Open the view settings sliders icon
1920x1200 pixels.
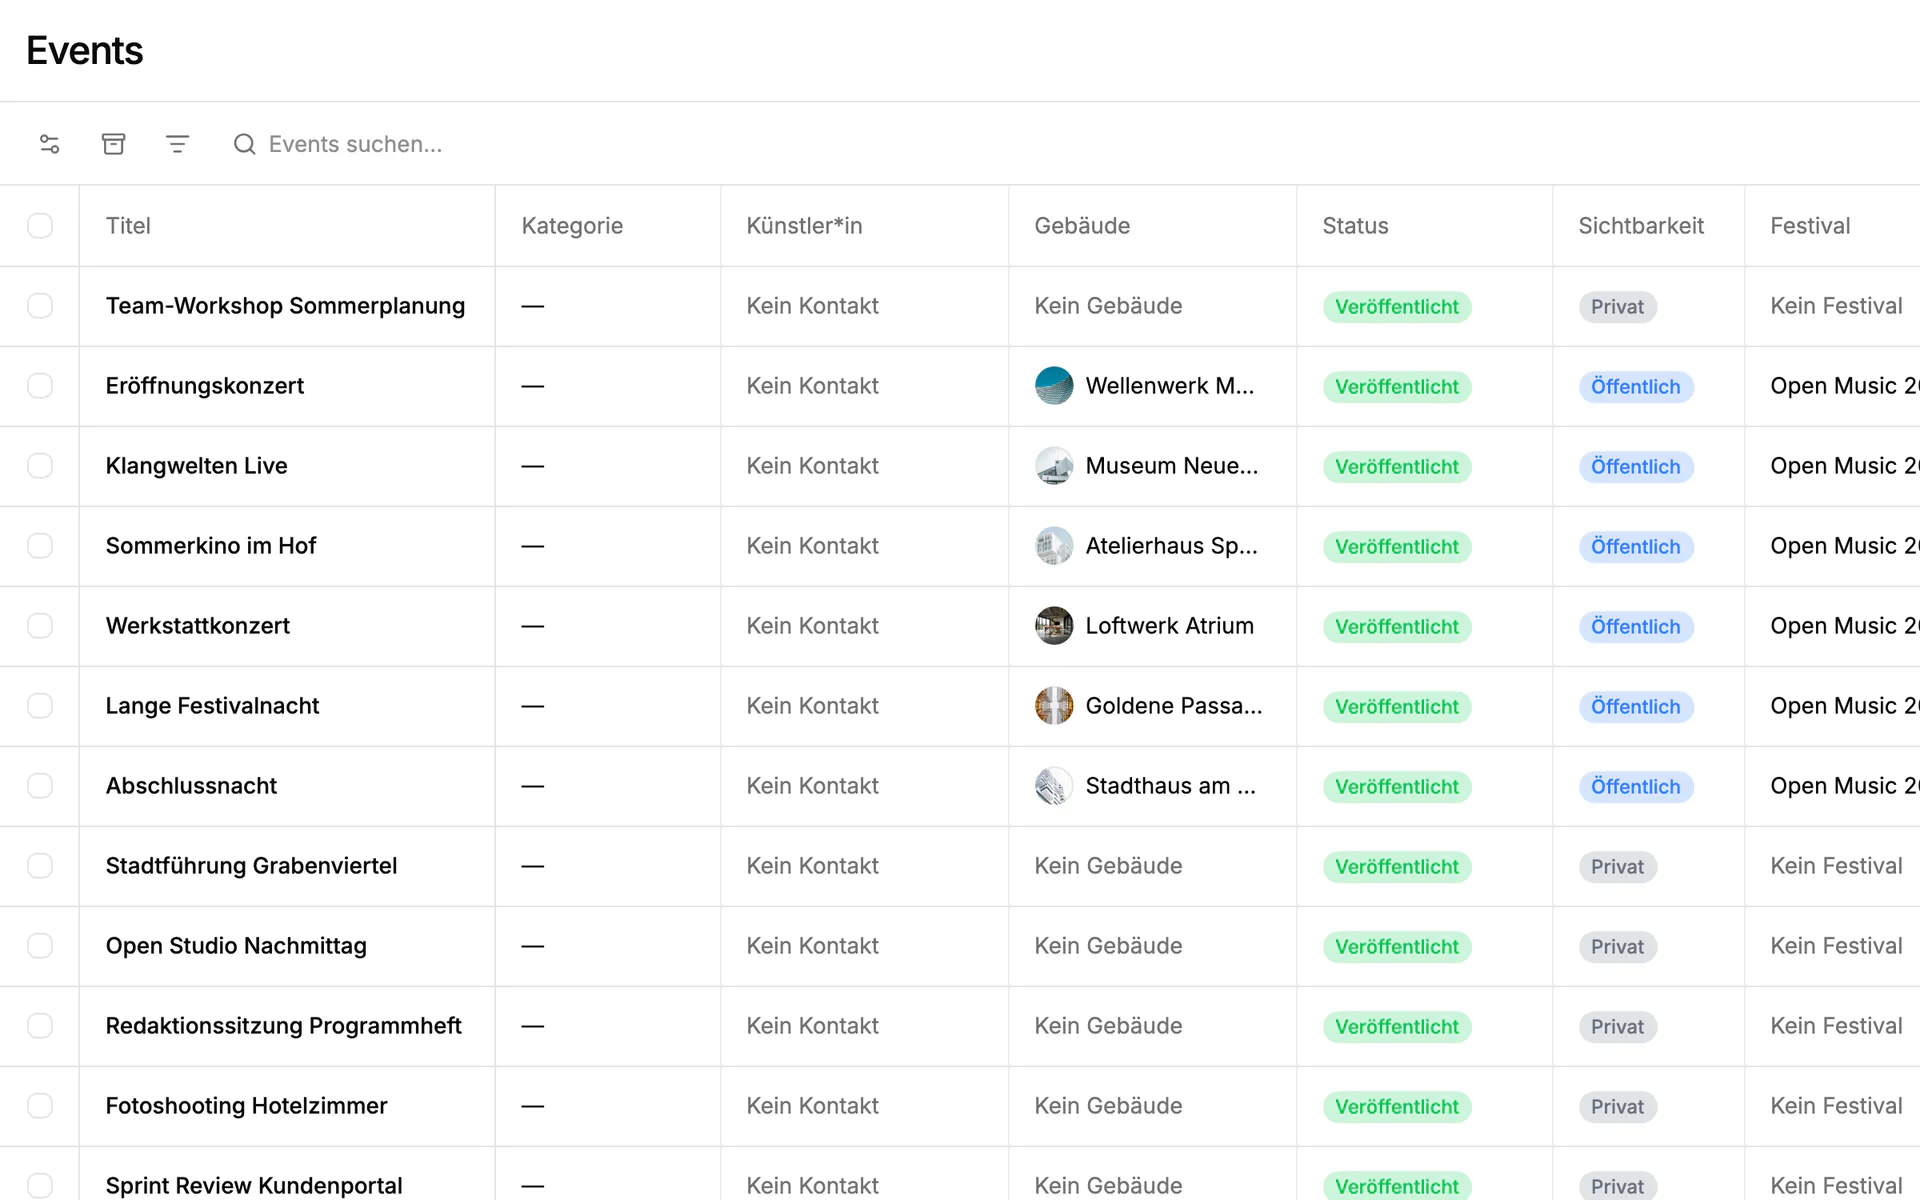50,144
